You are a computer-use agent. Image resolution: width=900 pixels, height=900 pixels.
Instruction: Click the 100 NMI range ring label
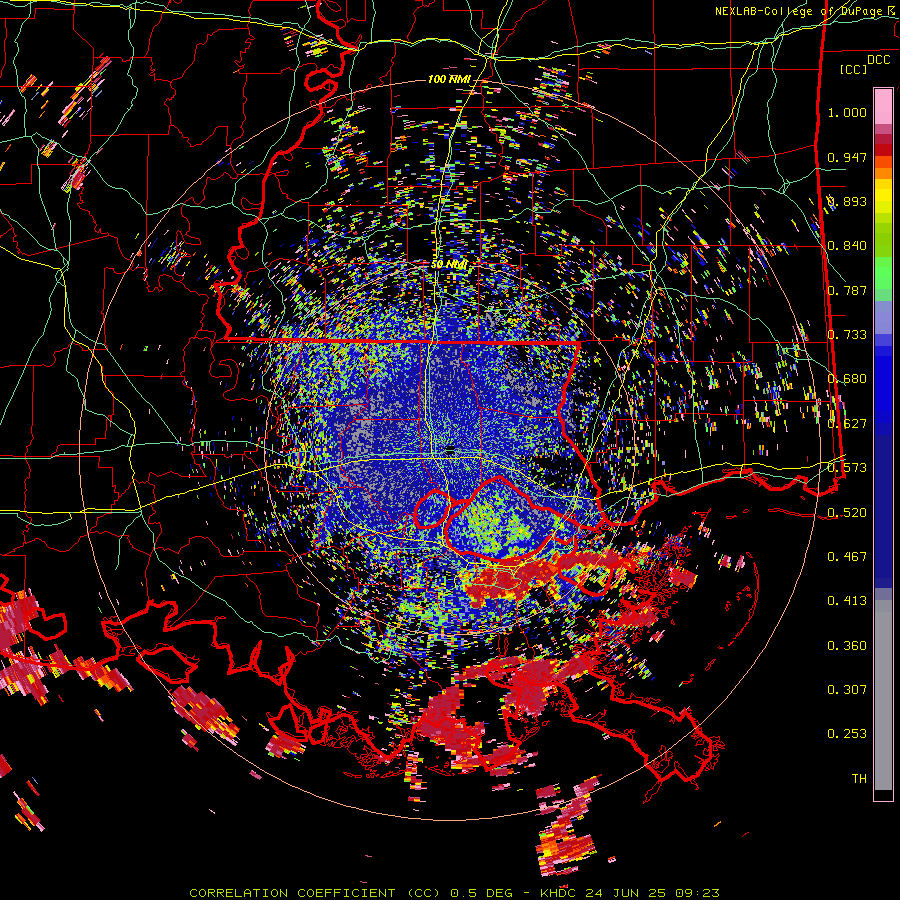coord(449,79)
